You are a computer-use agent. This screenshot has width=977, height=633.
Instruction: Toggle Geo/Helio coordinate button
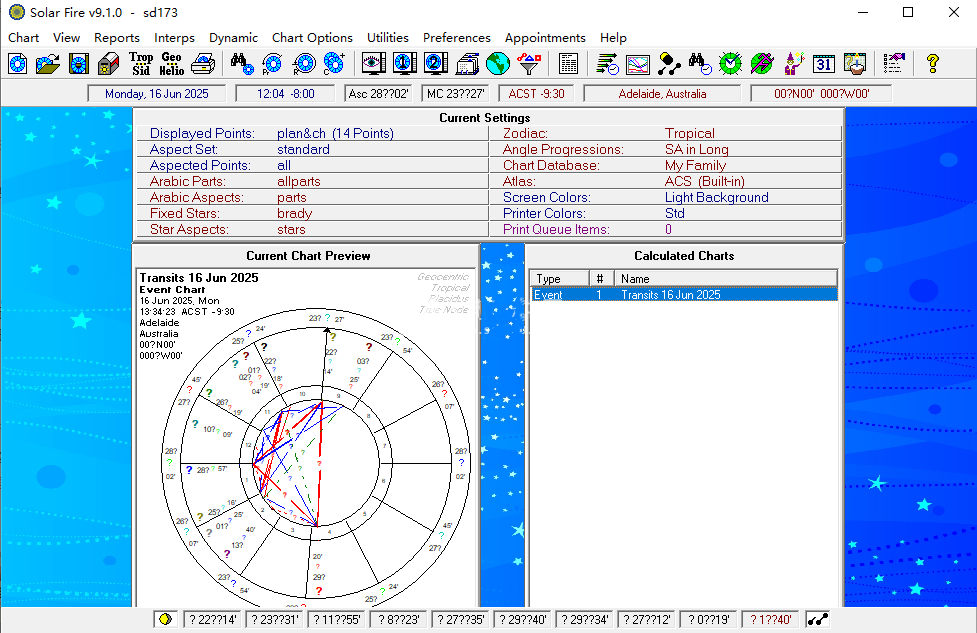pos(171,64)
